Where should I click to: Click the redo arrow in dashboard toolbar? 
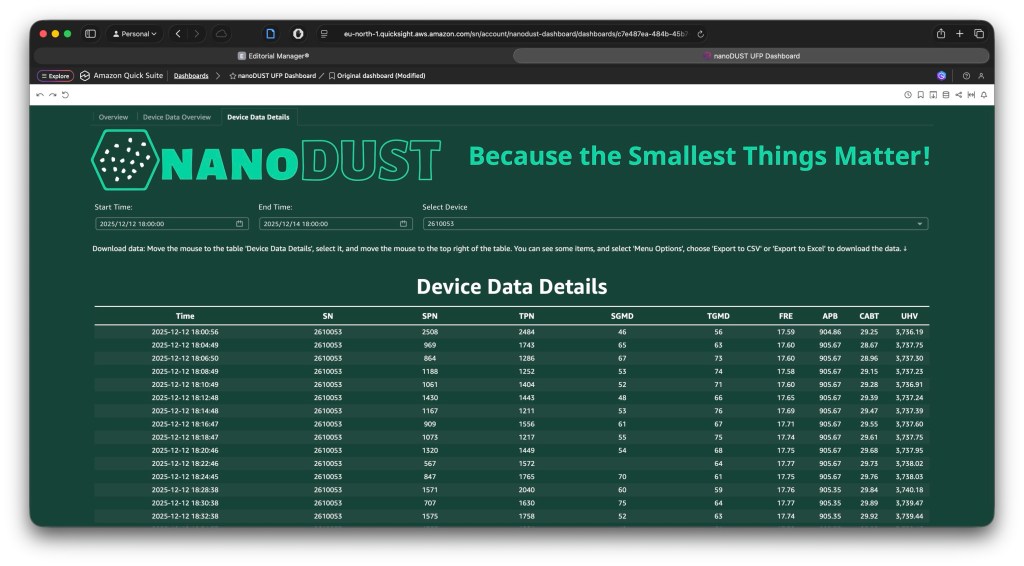(52, 95)
